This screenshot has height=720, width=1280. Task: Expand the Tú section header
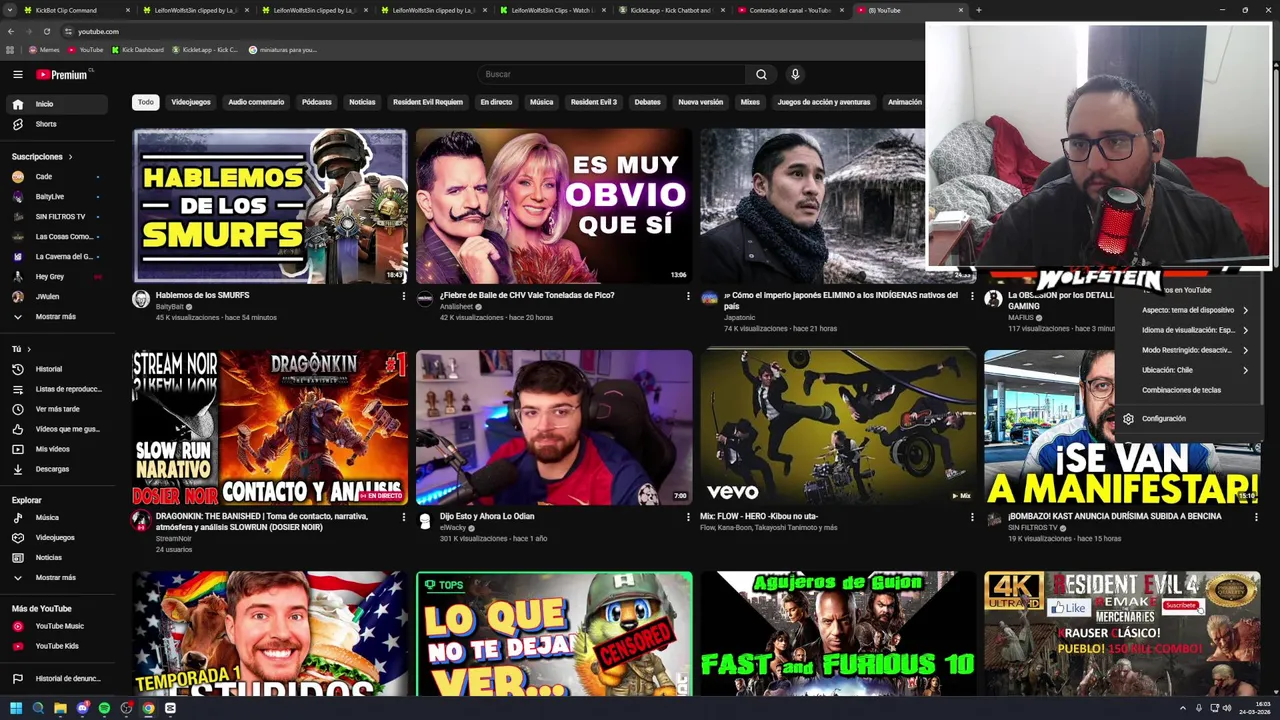[x=21, y=349]
